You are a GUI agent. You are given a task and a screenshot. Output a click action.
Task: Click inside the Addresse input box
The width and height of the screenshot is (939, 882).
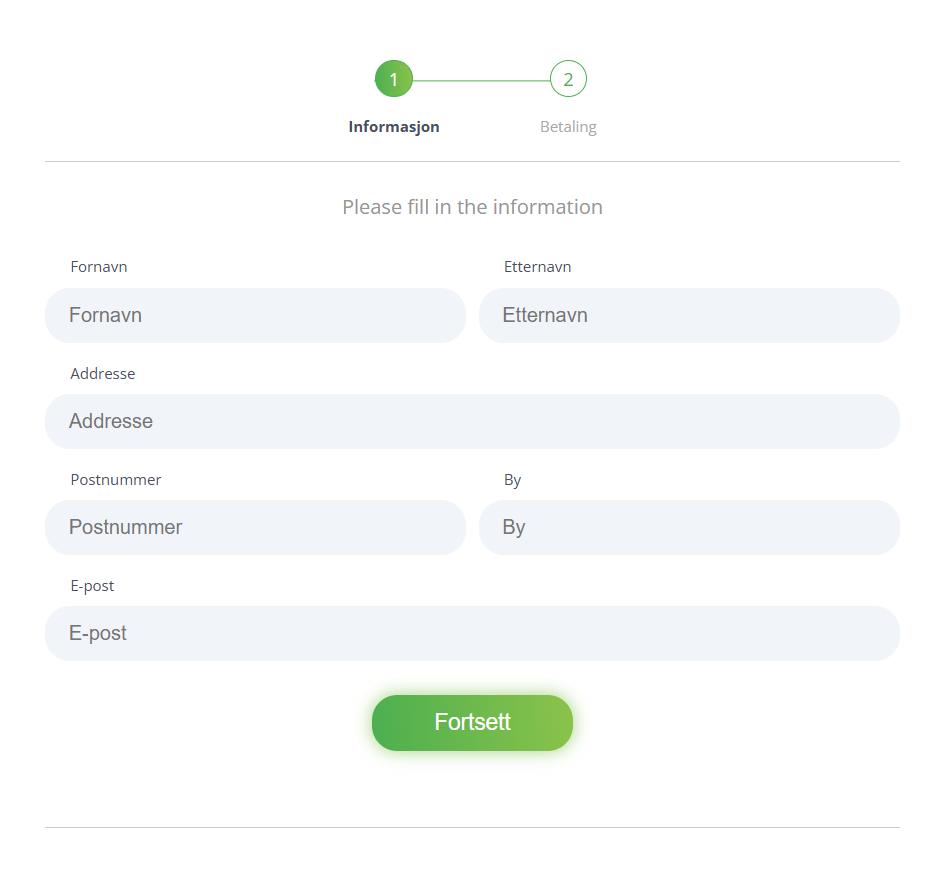(472, 422)
